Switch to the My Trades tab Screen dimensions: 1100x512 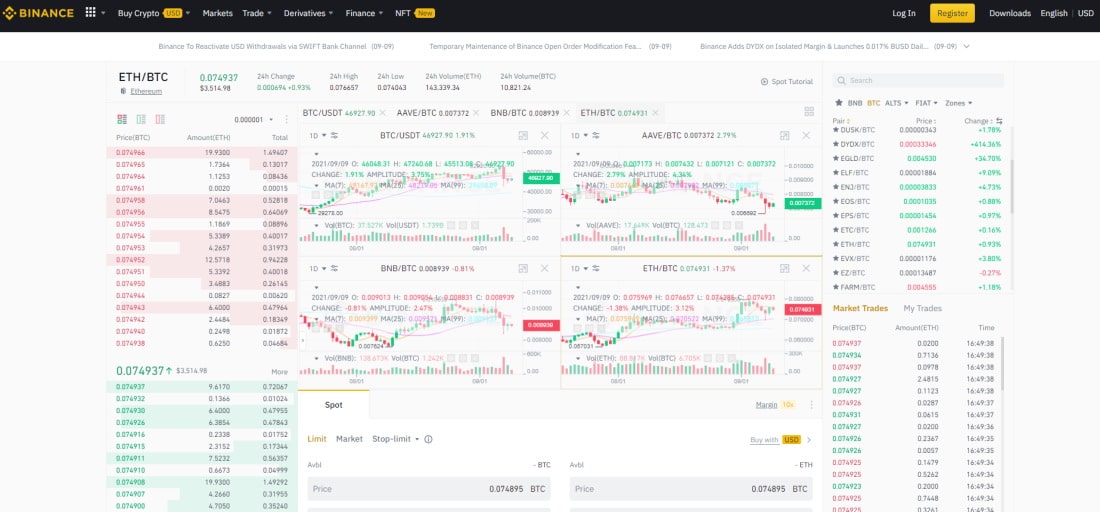pyautogui.click(x=923, y=309)
